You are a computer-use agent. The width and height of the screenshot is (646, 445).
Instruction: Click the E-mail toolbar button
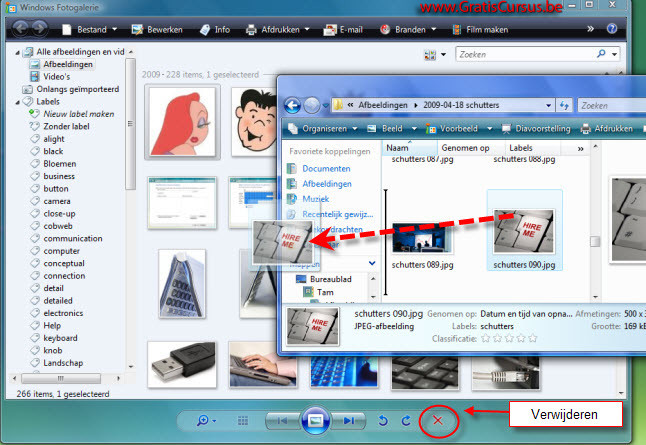pyautogui.click(x=343, y=30)
